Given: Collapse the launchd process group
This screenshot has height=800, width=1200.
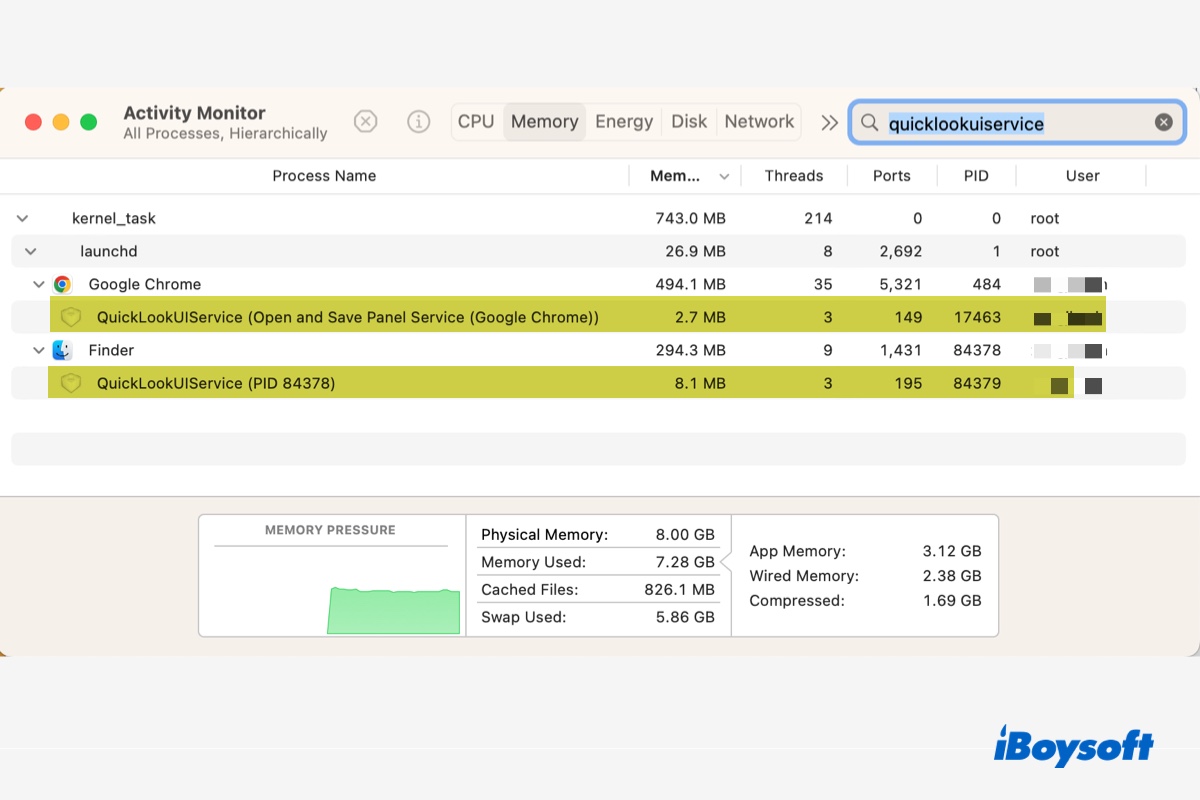Looking at the screenshot, I should (x=31, y=251).
